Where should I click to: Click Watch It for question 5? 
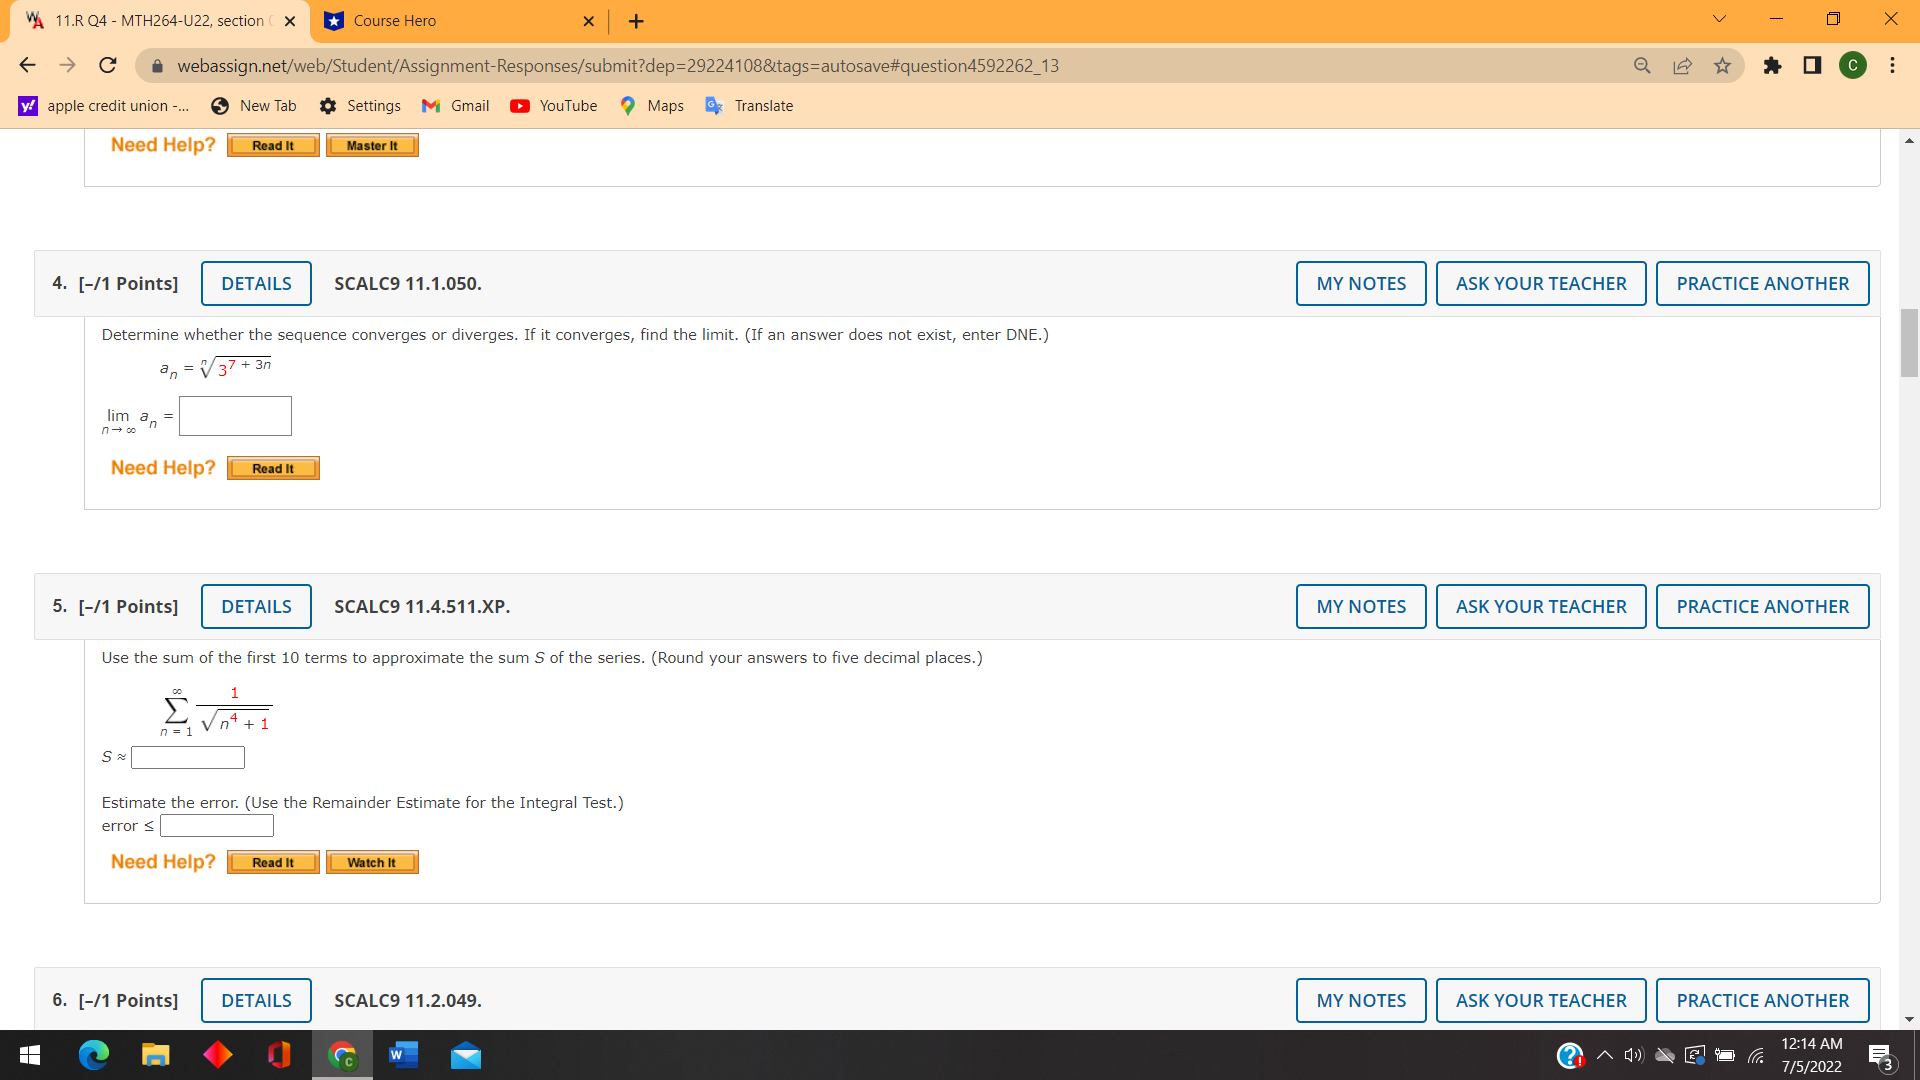click(372, 863)
